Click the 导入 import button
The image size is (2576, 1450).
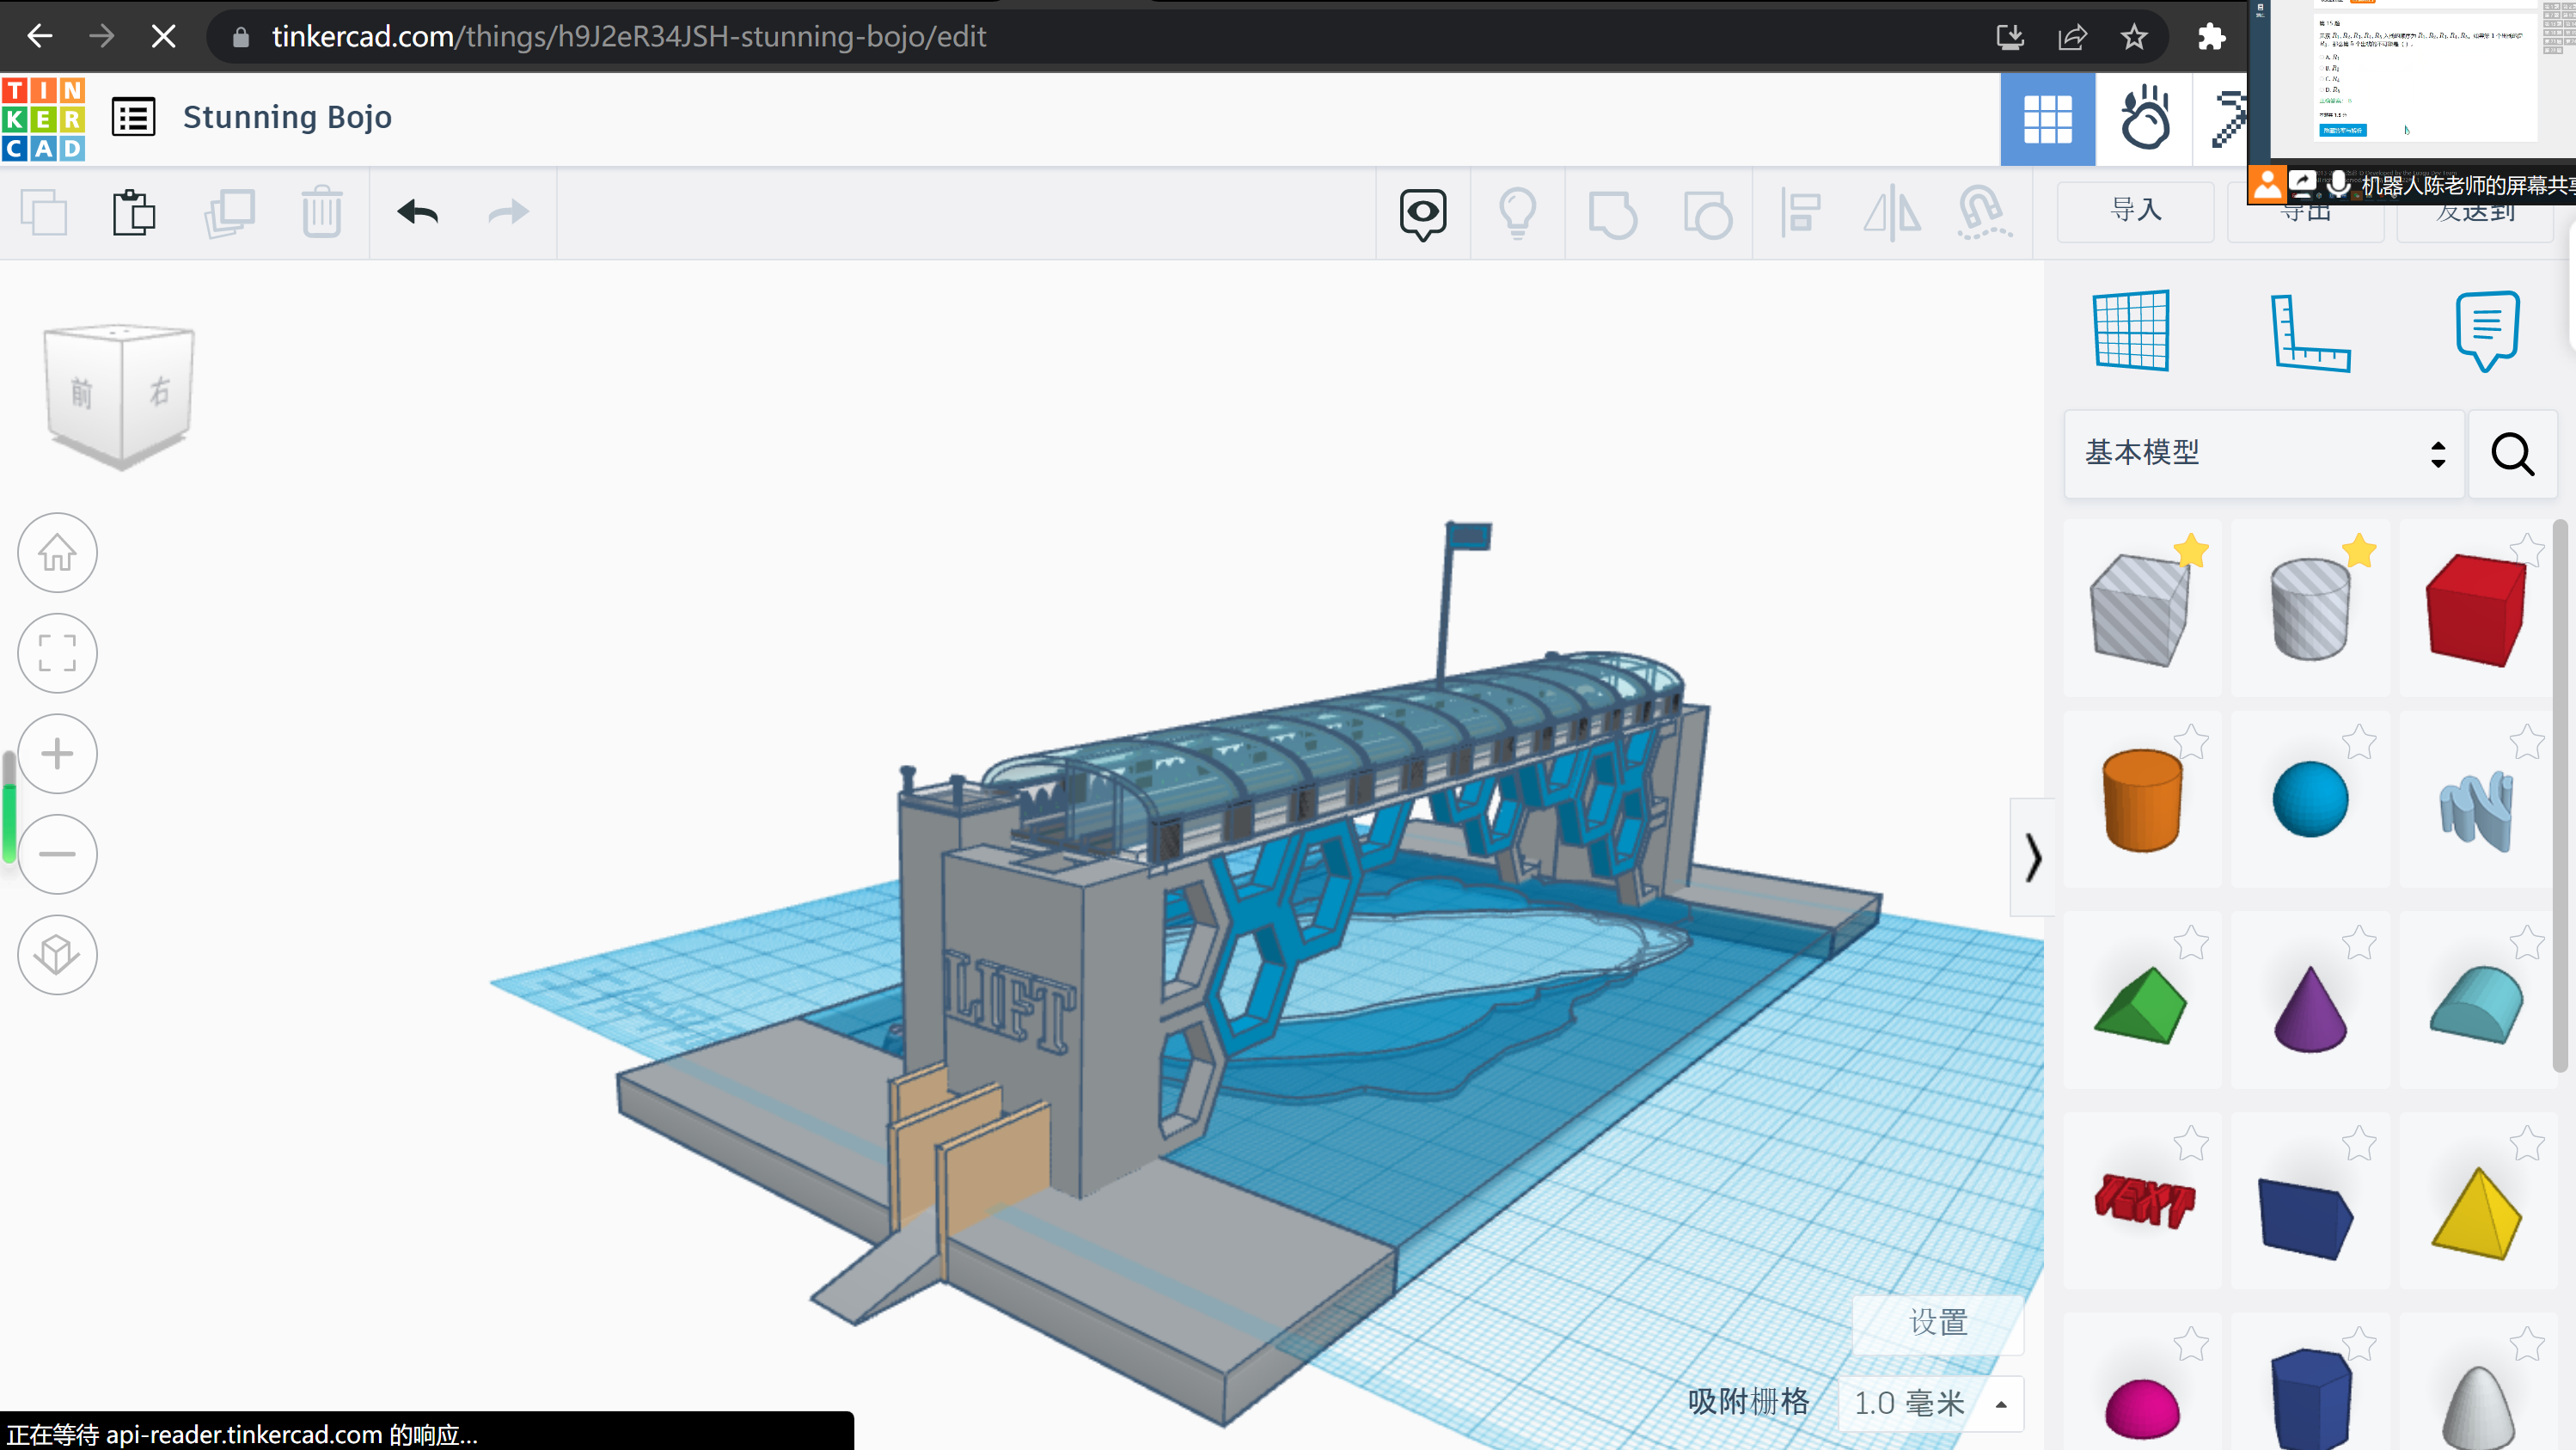click(x=2135, y=211)
